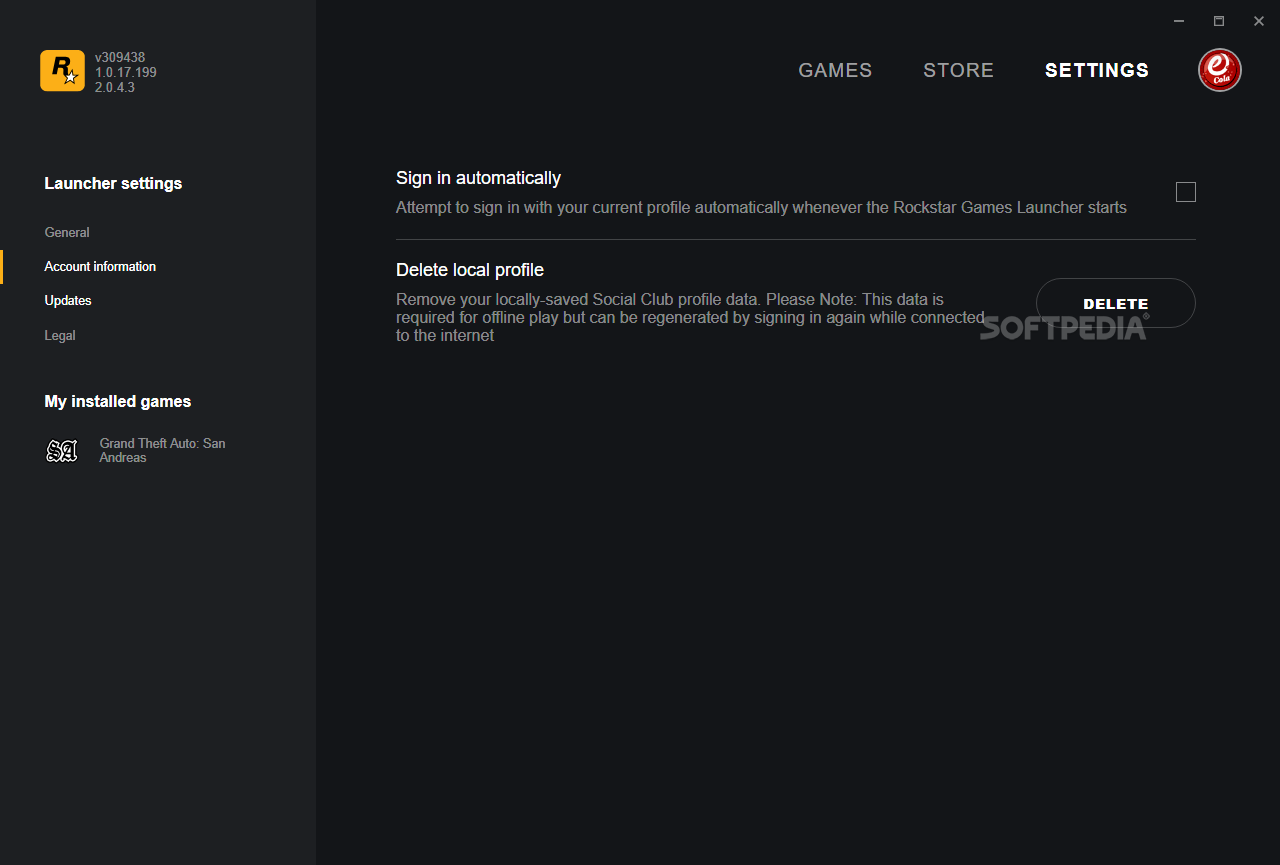Minimize the launcher window
Image resolution: width=1280 pixels, height=865 pixels.
(x=1180, y=21)
